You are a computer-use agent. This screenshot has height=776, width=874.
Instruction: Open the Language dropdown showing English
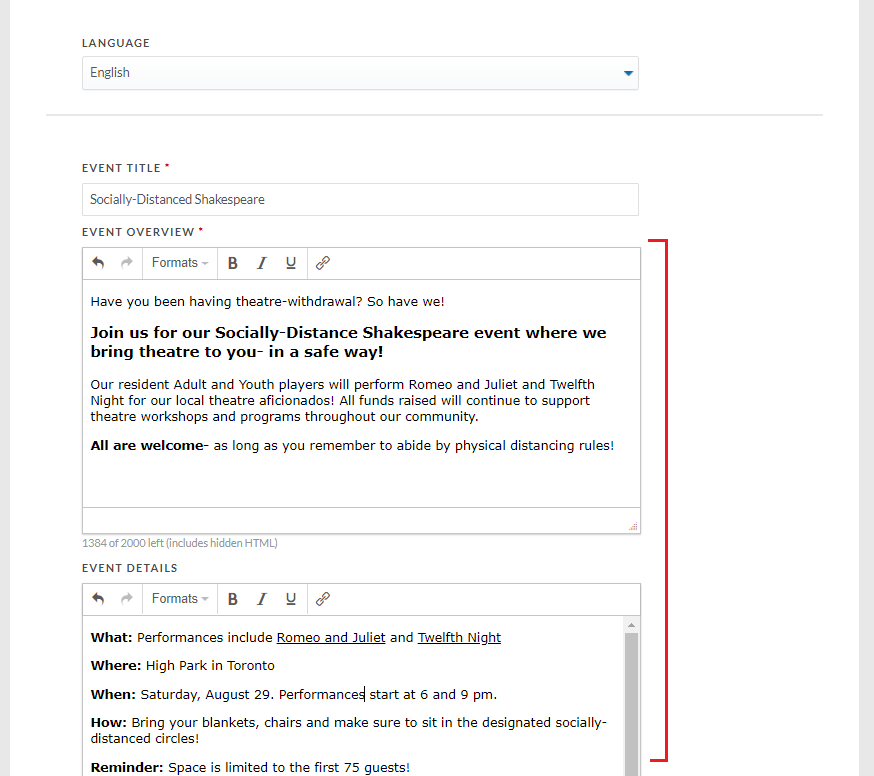click(x=360, y=73)
